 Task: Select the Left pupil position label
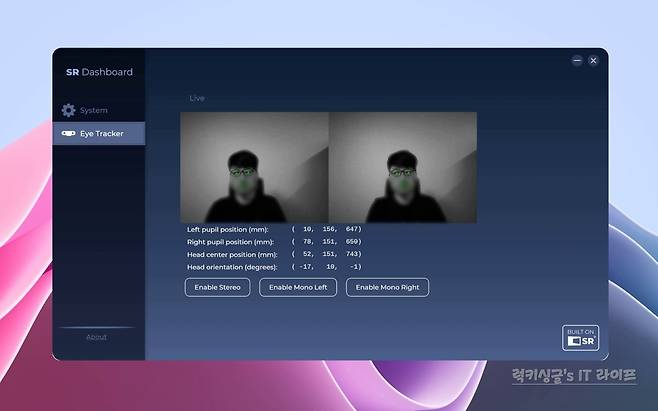227,230
